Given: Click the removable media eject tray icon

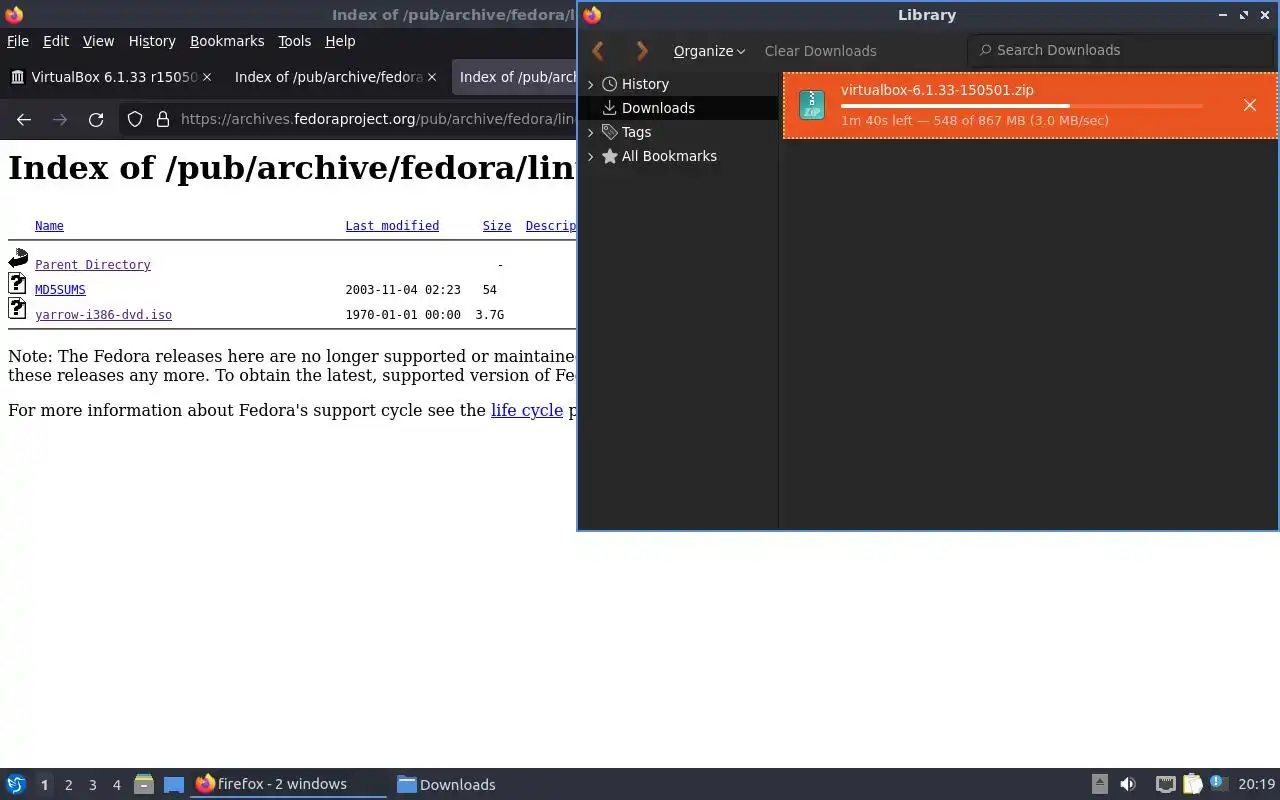Looking at the screenshot, I should [1099, 785].
